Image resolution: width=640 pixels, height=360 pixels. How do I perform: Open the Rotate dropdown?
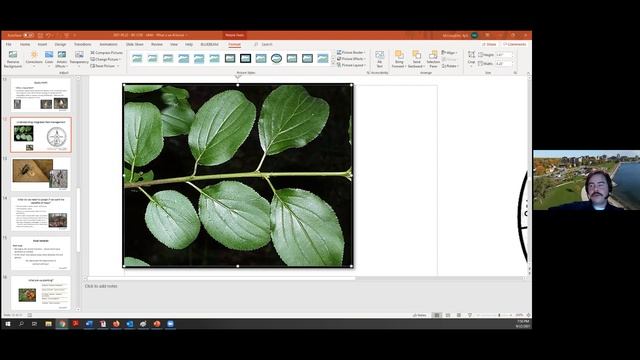tap(450, 66)
